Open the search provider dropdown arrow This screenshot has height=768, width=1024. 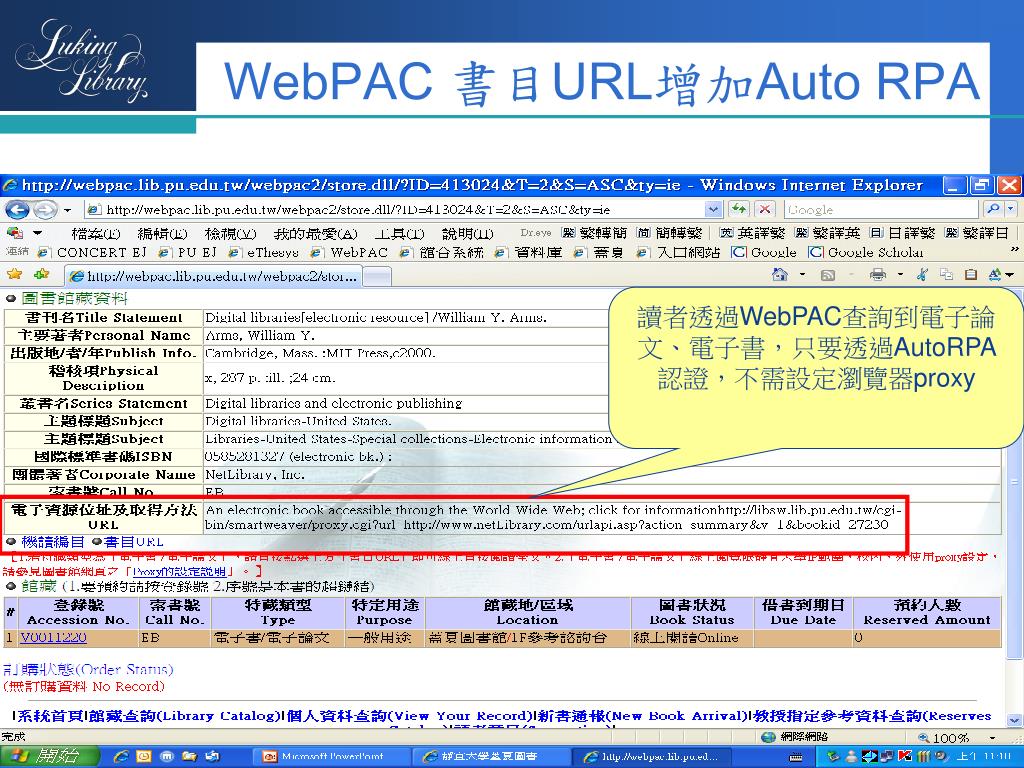point(1011,210)
